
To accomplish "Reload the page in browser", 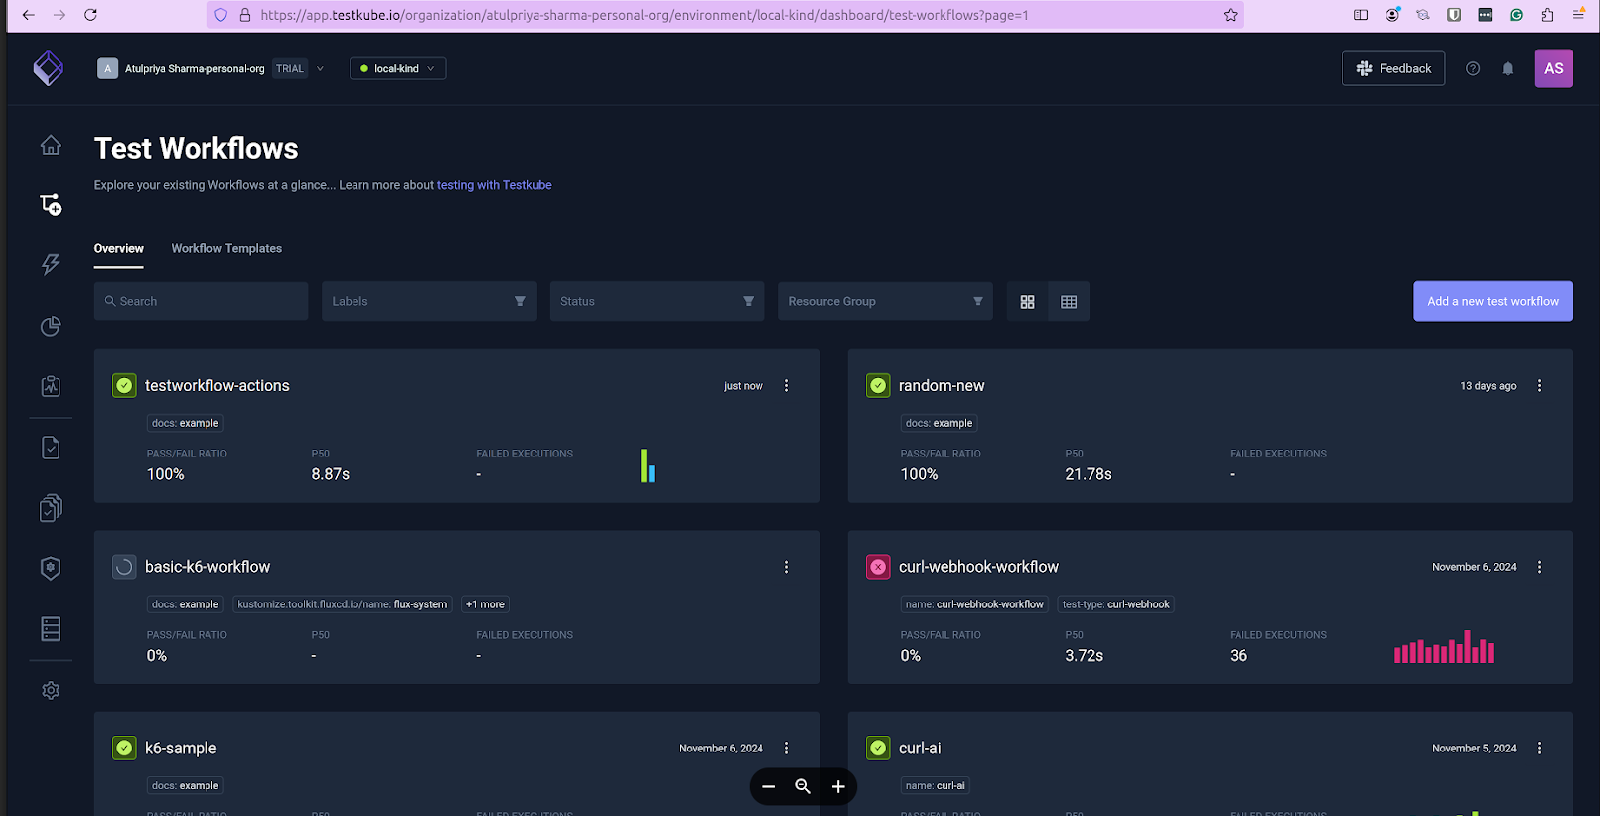I will pos(90,15).
